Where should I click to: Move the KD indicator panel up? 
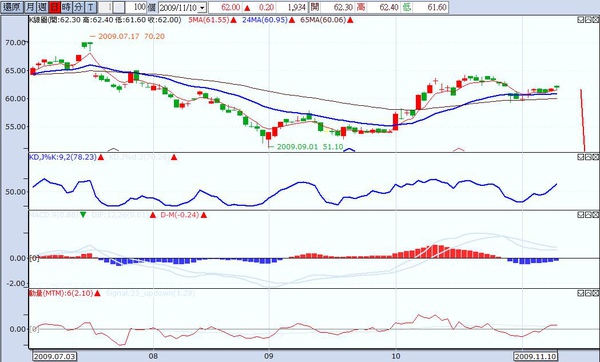(588, 157)
